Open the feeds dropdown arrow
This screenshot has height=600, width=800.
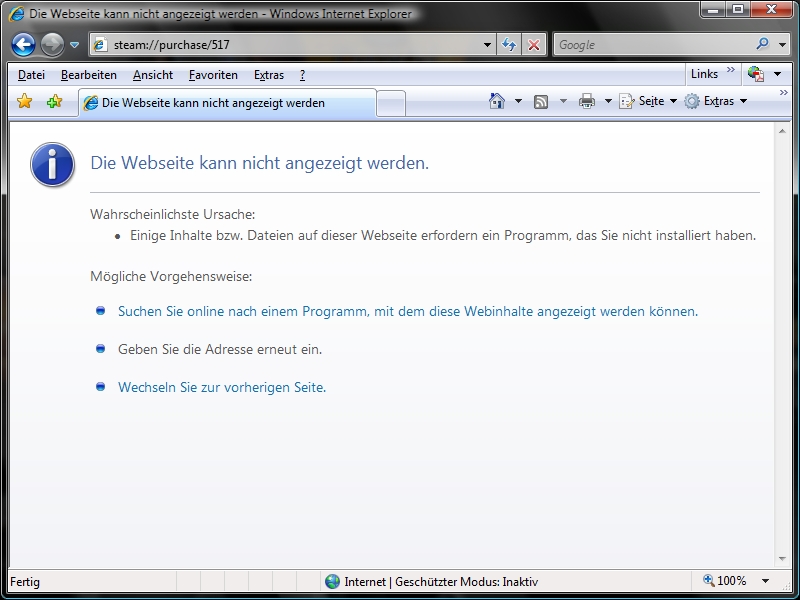click(563, 101)
